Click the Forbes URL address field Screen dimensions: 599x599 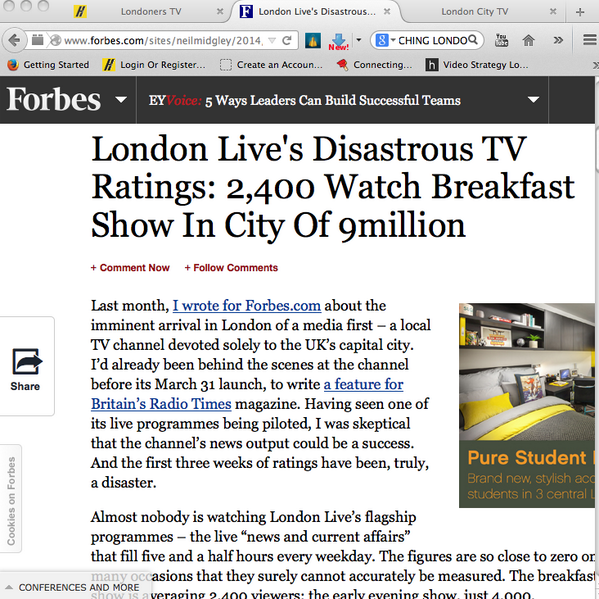[x=163, y=40]
